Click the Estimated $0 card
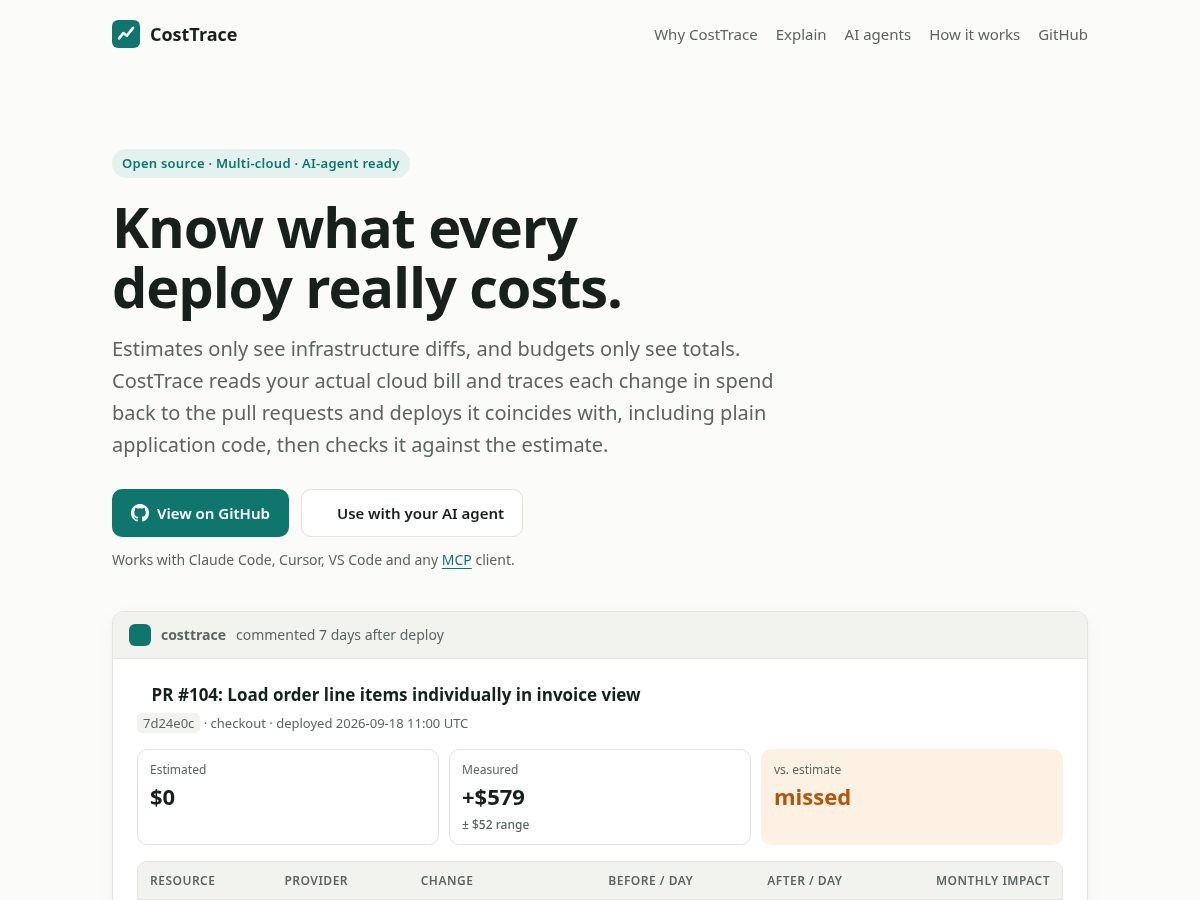 288,797
